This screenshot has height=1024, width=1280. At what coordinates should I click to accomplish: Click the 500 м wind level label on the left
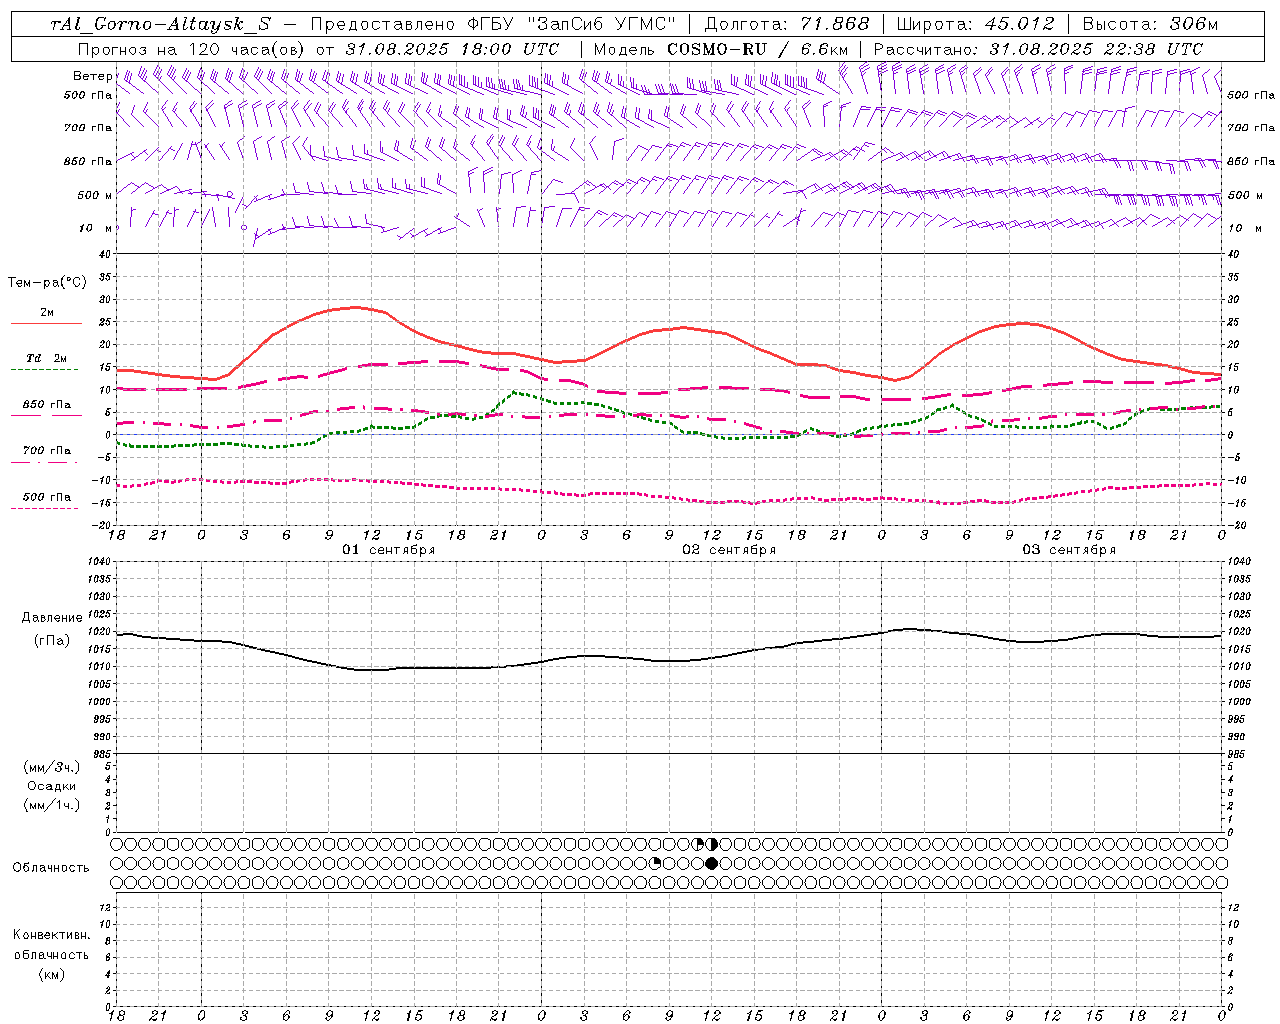(96, 196)
